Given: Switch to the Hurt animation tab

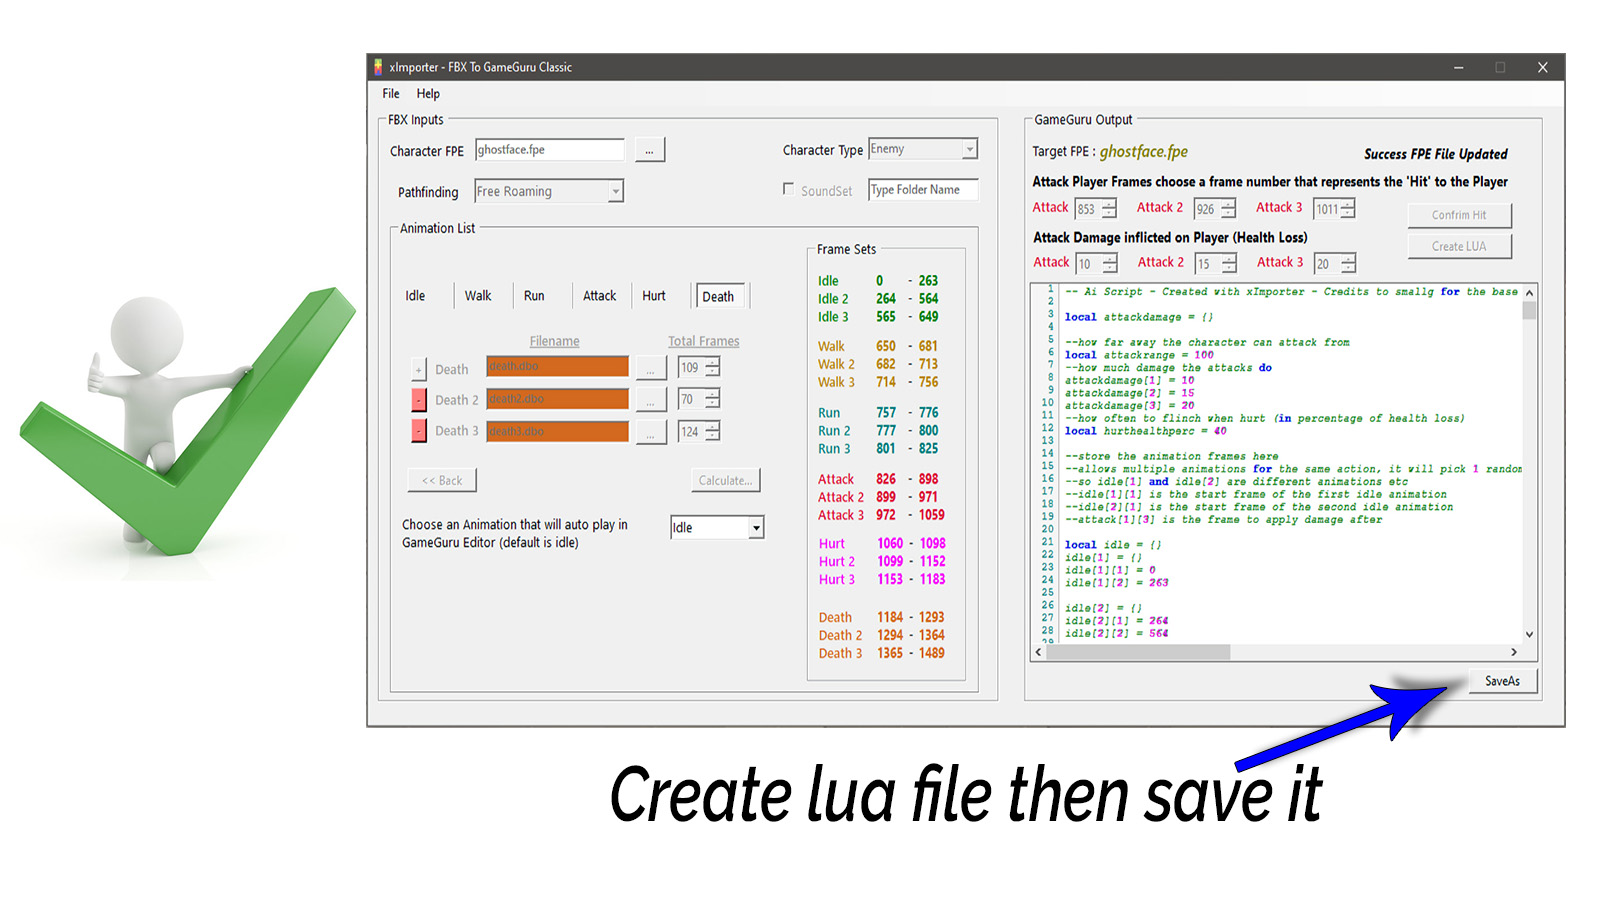Looking at the screenshot, I should [x=654, y=296].
